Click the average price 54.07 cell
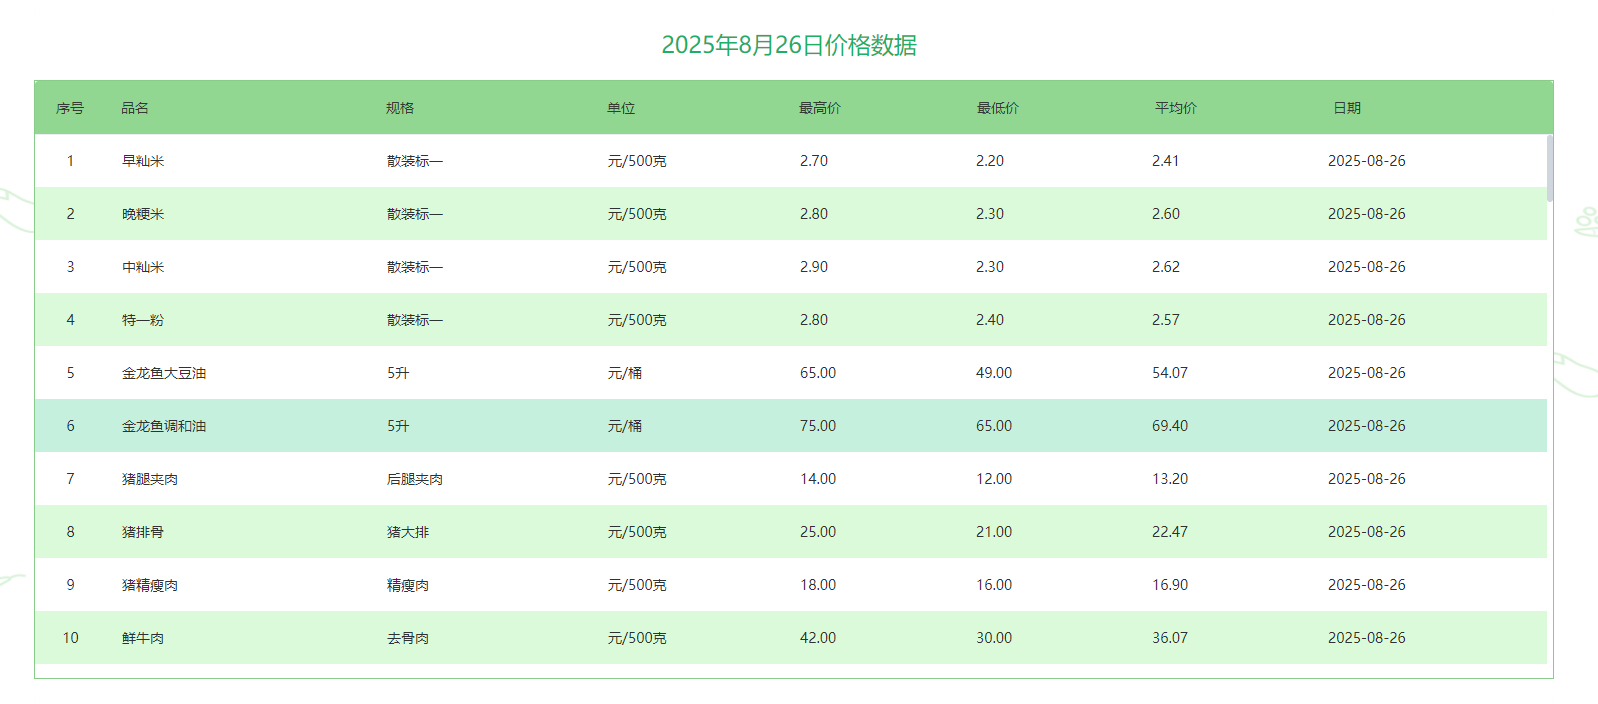 click(x=1170, y=373)
